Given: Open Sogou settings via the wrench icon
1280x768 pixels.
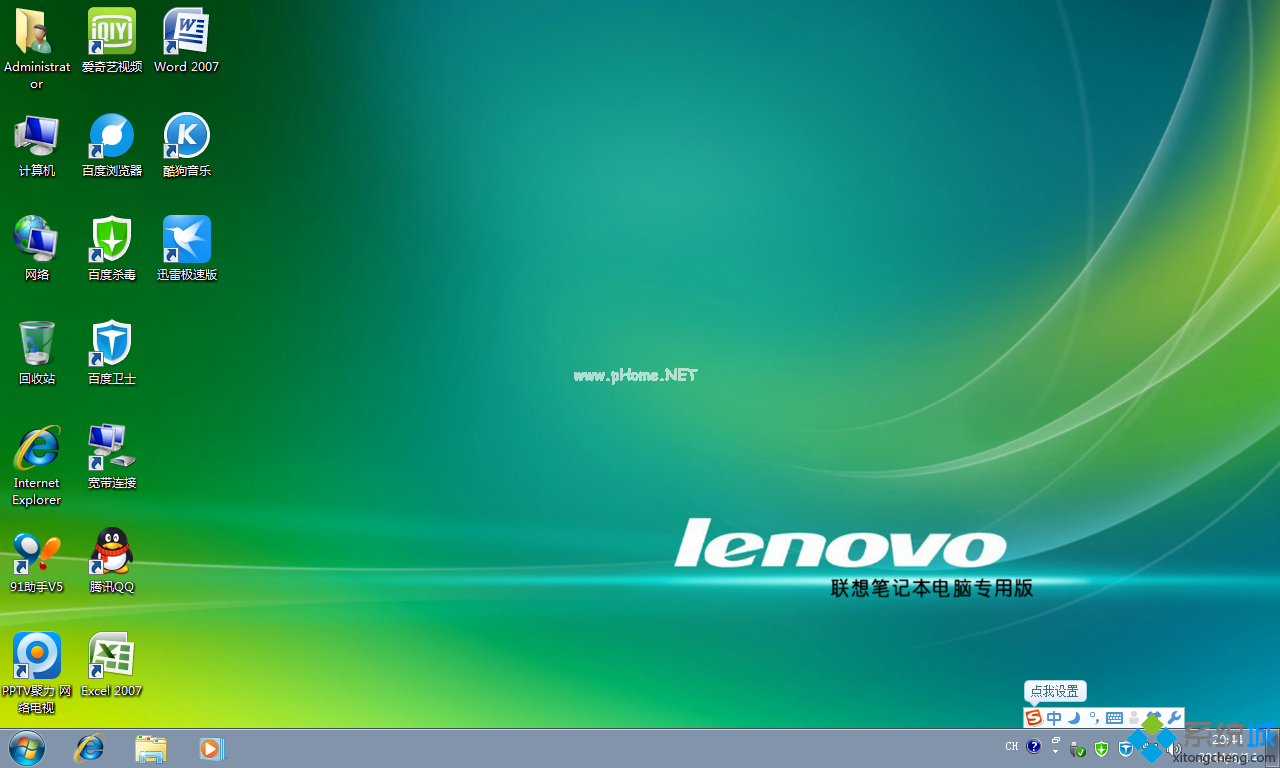Looking at the screenshot, I should [x=1173, y=718].
